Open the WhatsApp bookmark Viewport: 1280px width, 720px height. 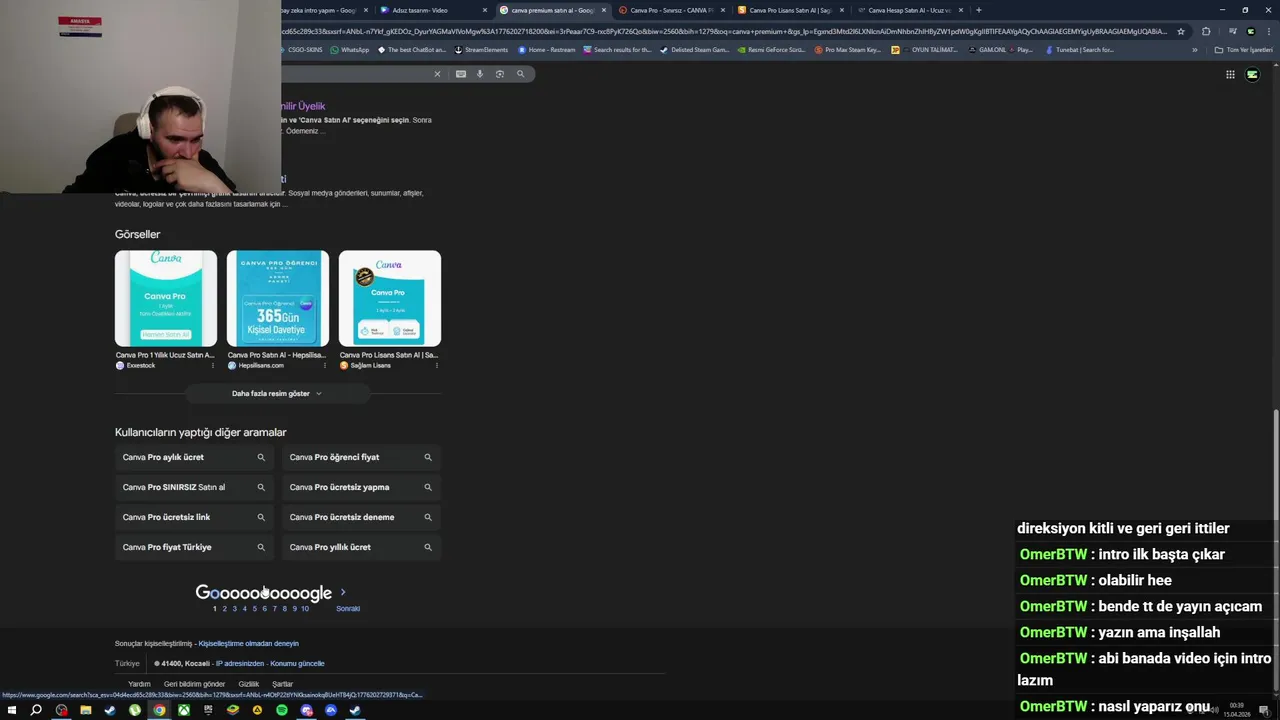[x=349, y=50]
